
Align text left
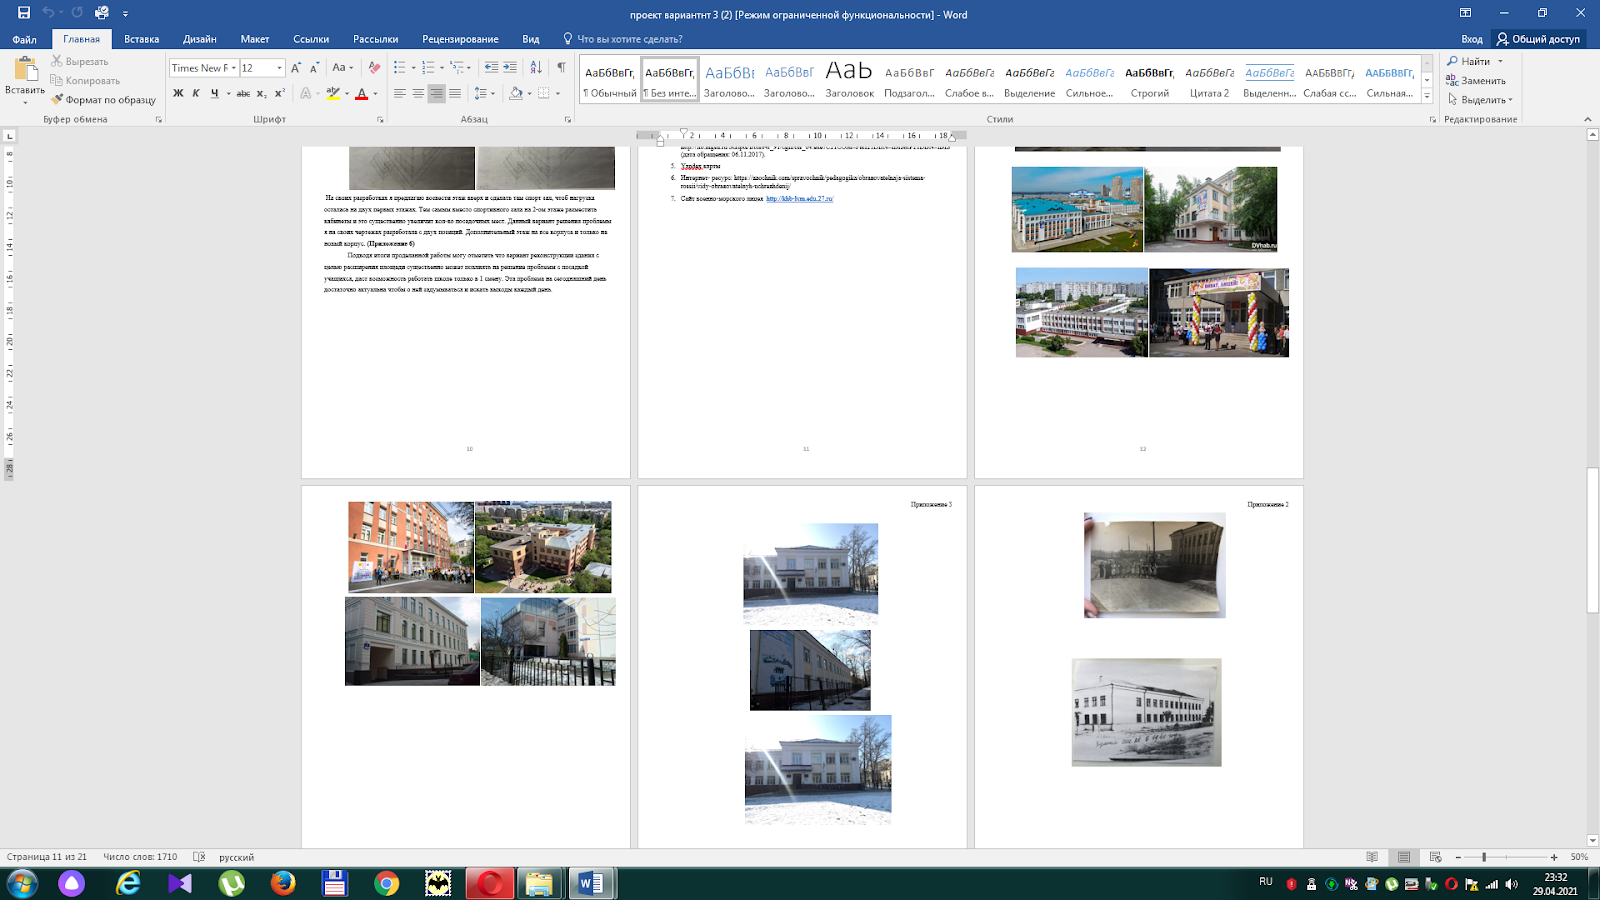point(400,93)
